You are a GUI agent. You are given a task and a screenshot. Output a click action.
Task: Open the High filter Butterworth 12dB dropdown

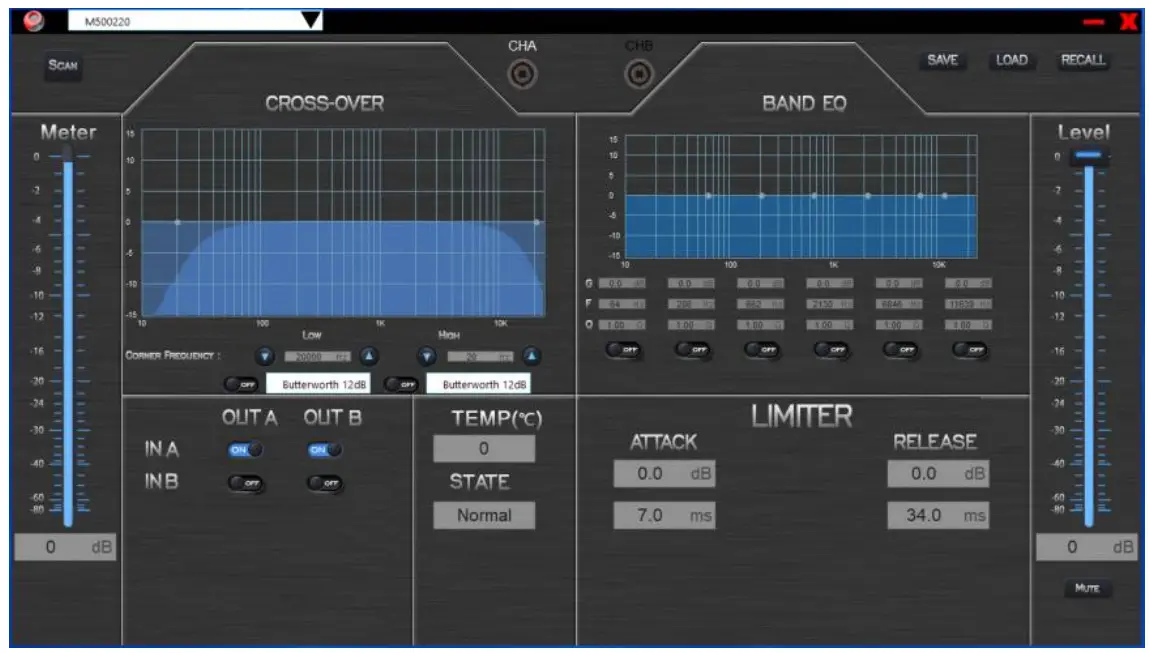click(x=478, y=384)
